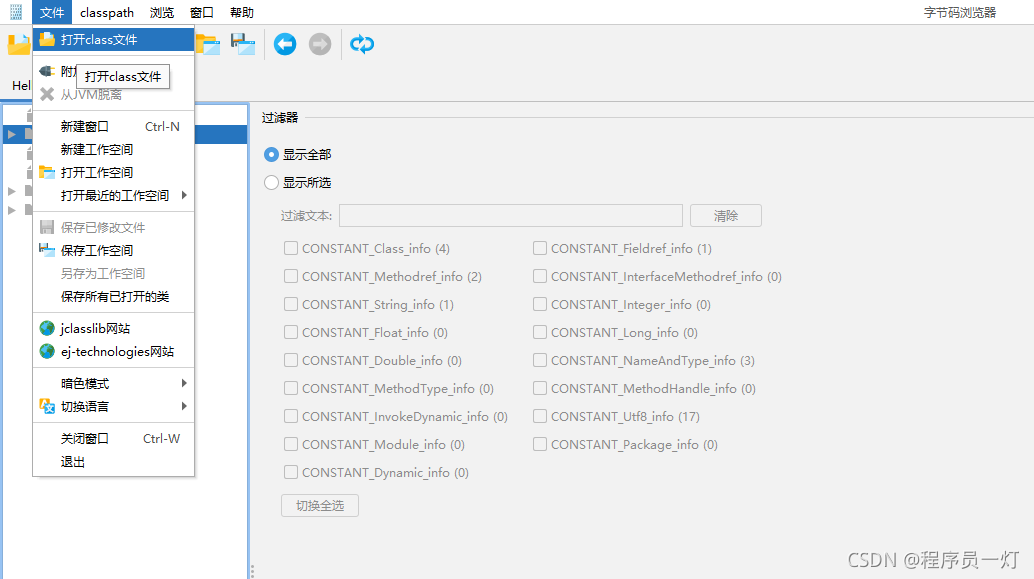Screen dimensions: 1034x579
Task: Click the 过滤文本 input field
Action: coord(511,216)
